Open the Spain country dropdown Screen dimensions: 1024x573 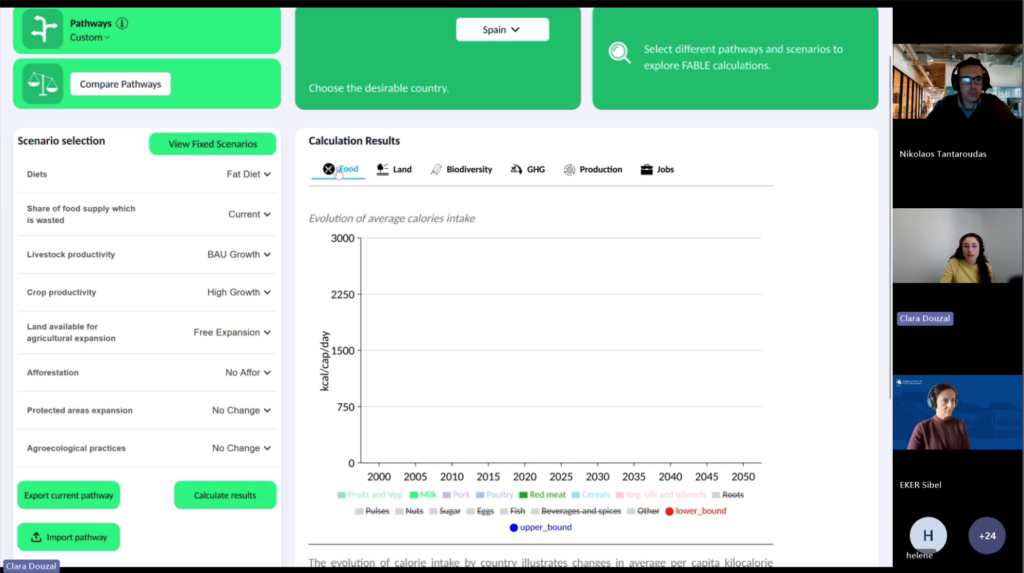[x=502, y=30]
